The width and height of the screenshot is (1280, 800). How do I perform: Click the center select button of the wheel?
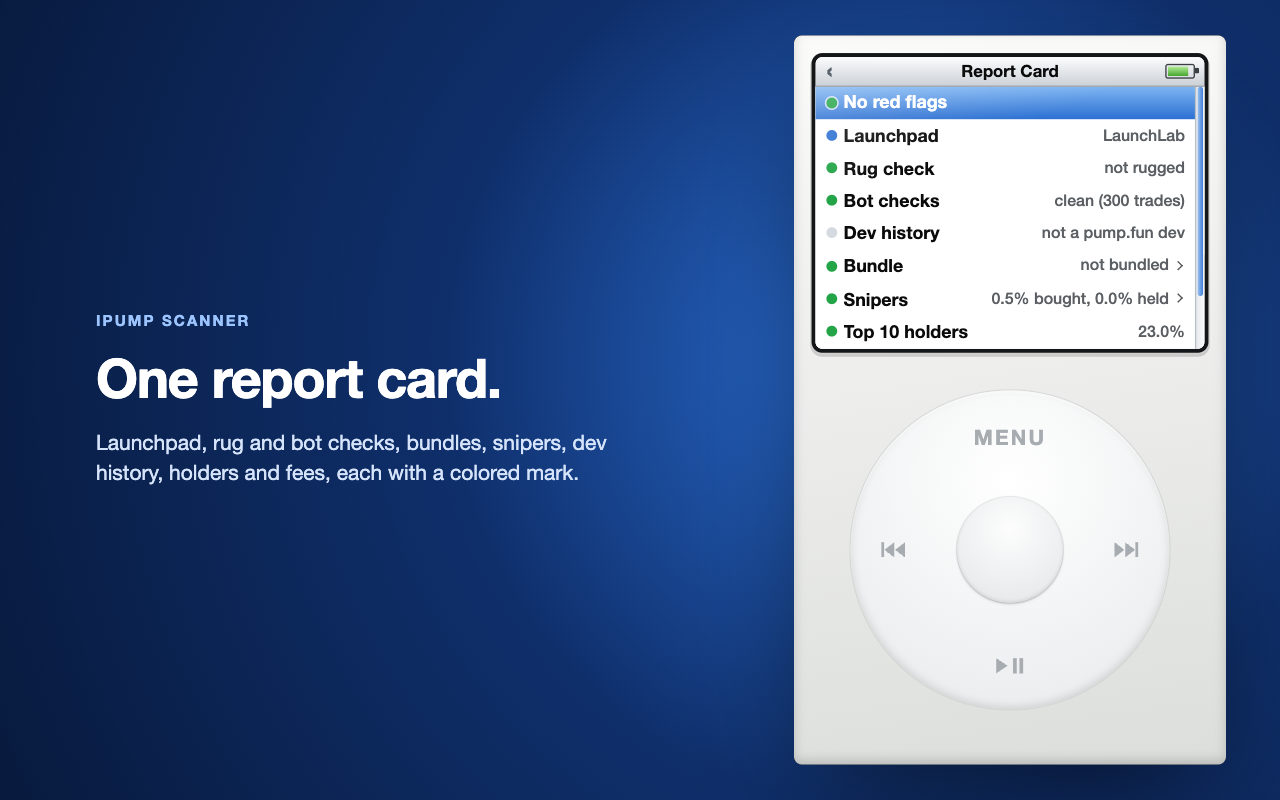click(1010, 550)
